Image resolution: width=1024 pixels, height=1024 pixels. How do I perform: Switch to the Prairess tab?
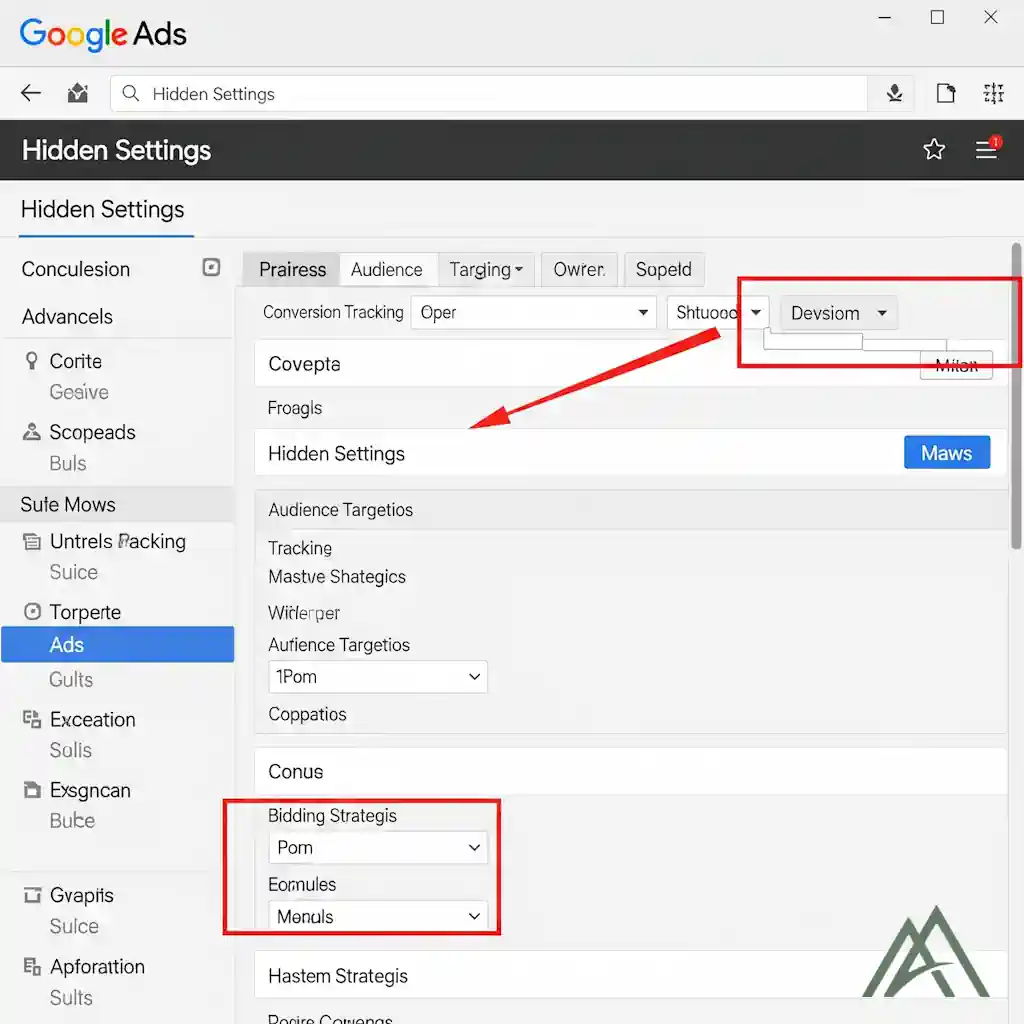click(292, 269)
